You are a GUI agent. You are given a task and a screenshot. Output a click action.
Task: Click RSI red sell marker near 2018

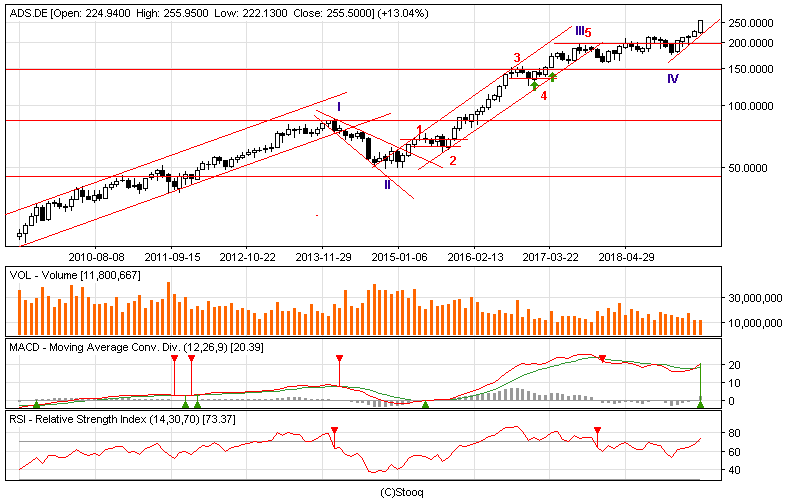pyautogui.click(x=597, y=431)
